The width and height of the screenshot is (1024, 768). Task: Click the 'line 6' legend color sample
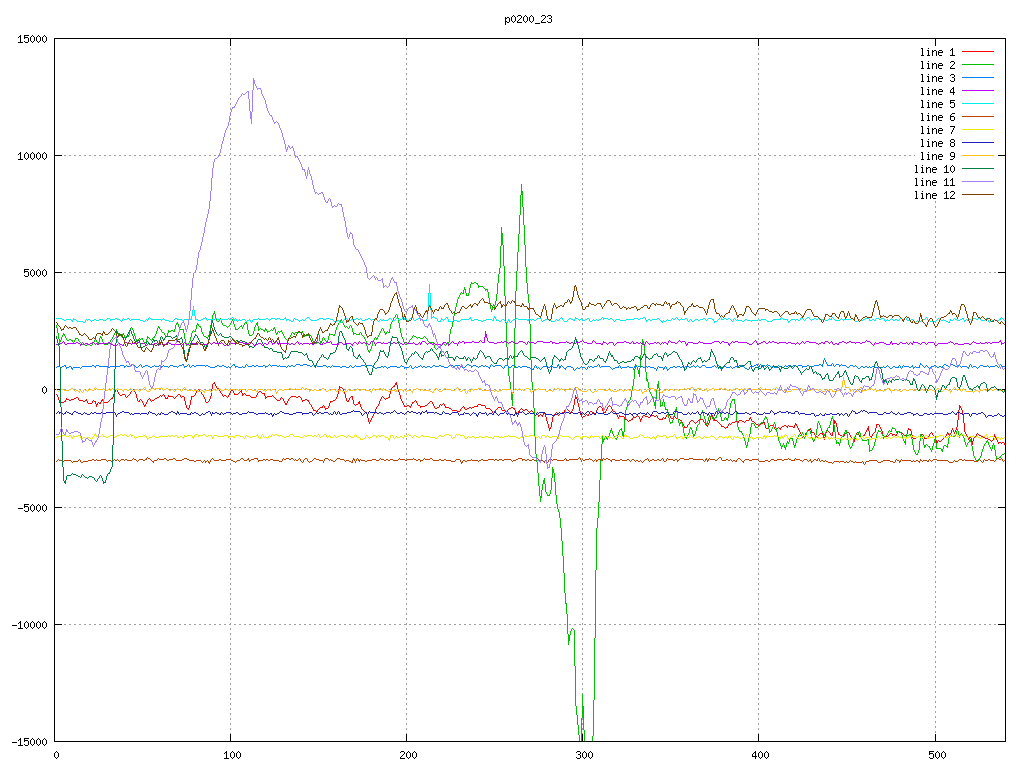[978, 117]
